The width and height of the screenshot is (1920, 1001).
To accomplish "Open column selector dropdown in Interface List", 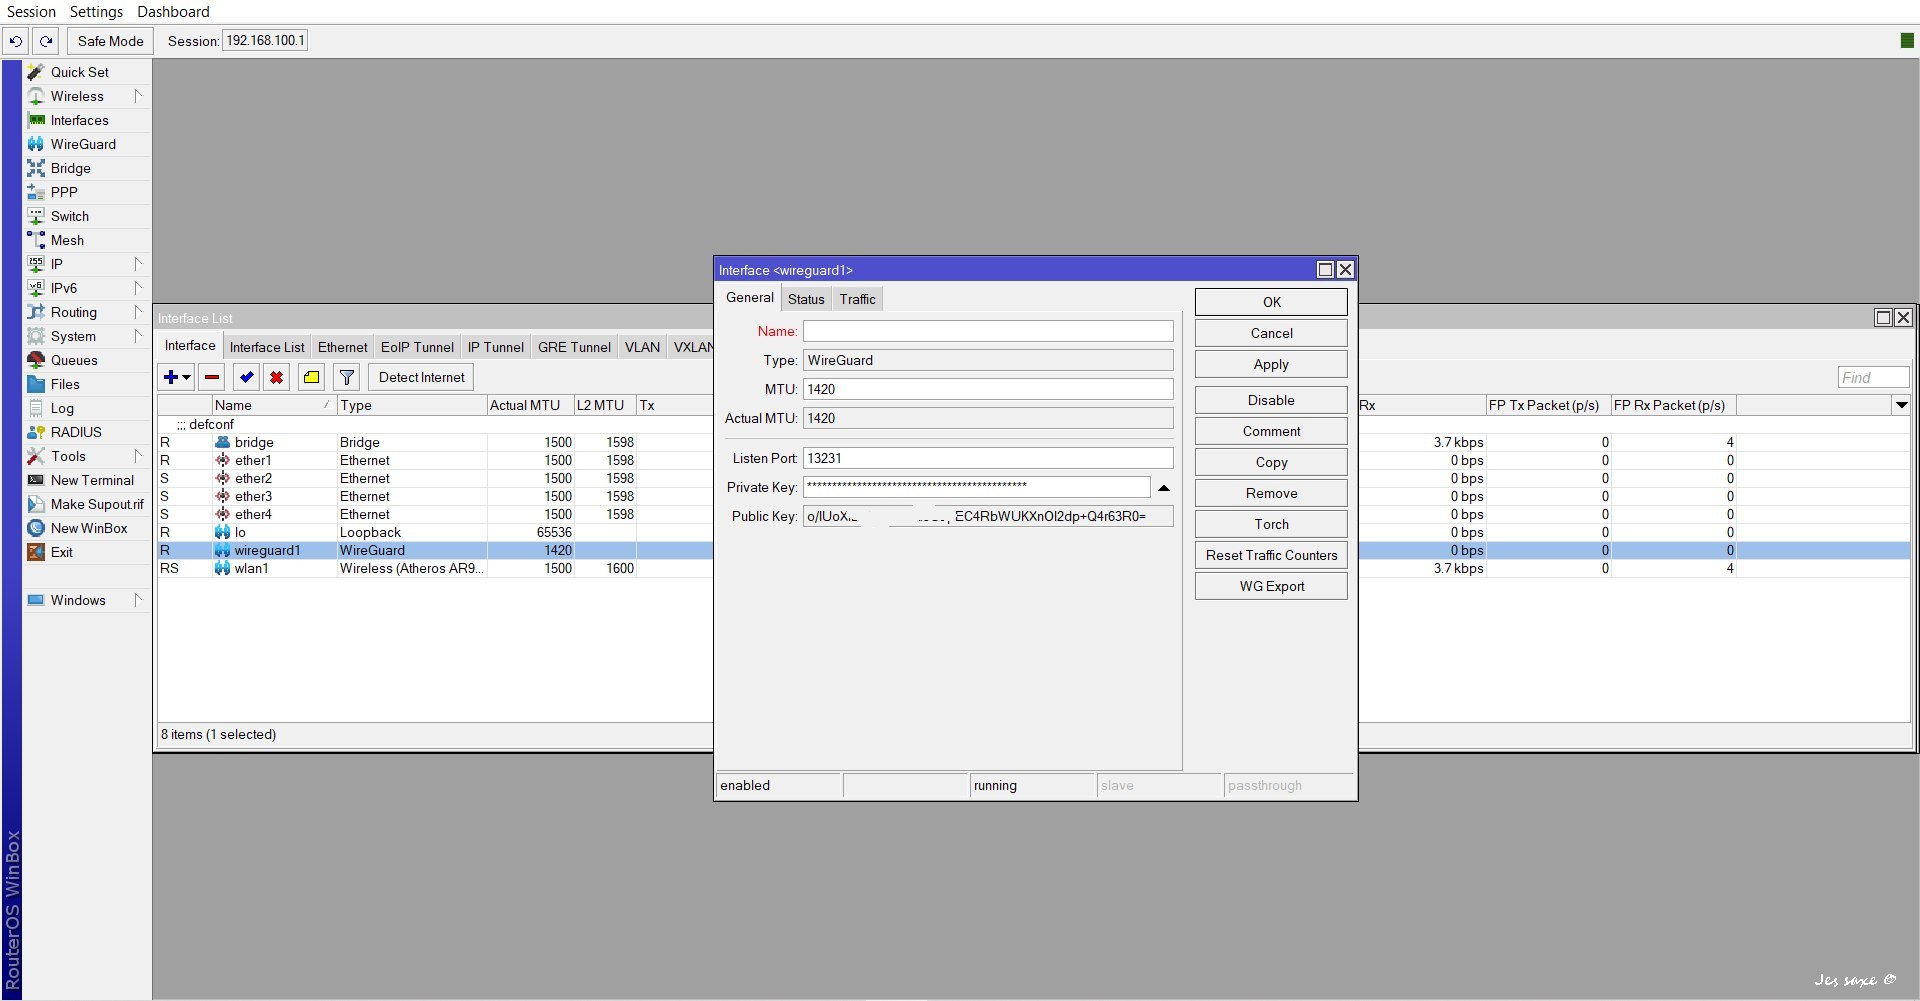I will (1901, 405).
